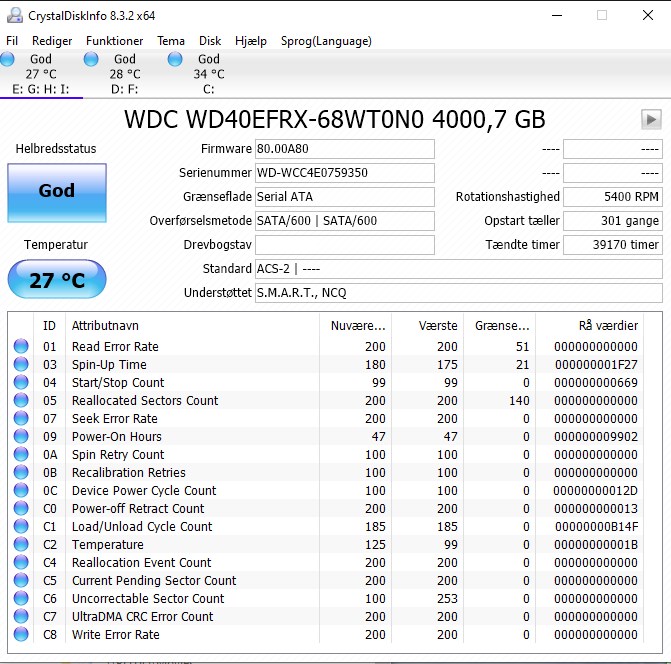
Task: Click the status orb of Temperature attribute
Action: pos(21,544)
